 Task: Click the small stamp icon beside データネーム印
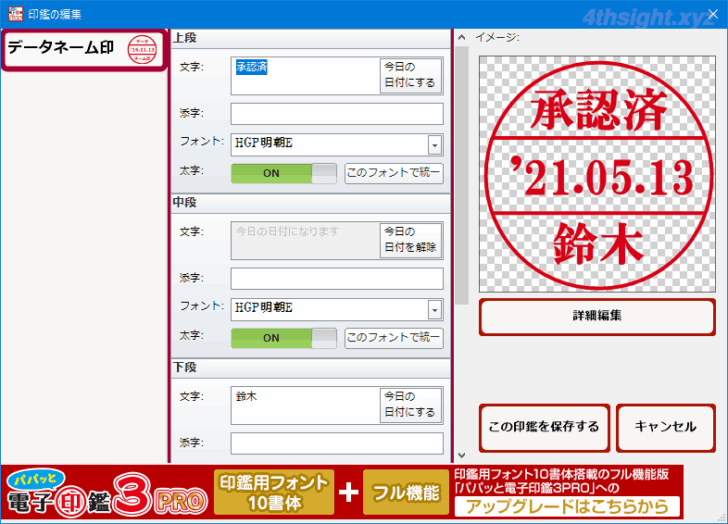142,49
